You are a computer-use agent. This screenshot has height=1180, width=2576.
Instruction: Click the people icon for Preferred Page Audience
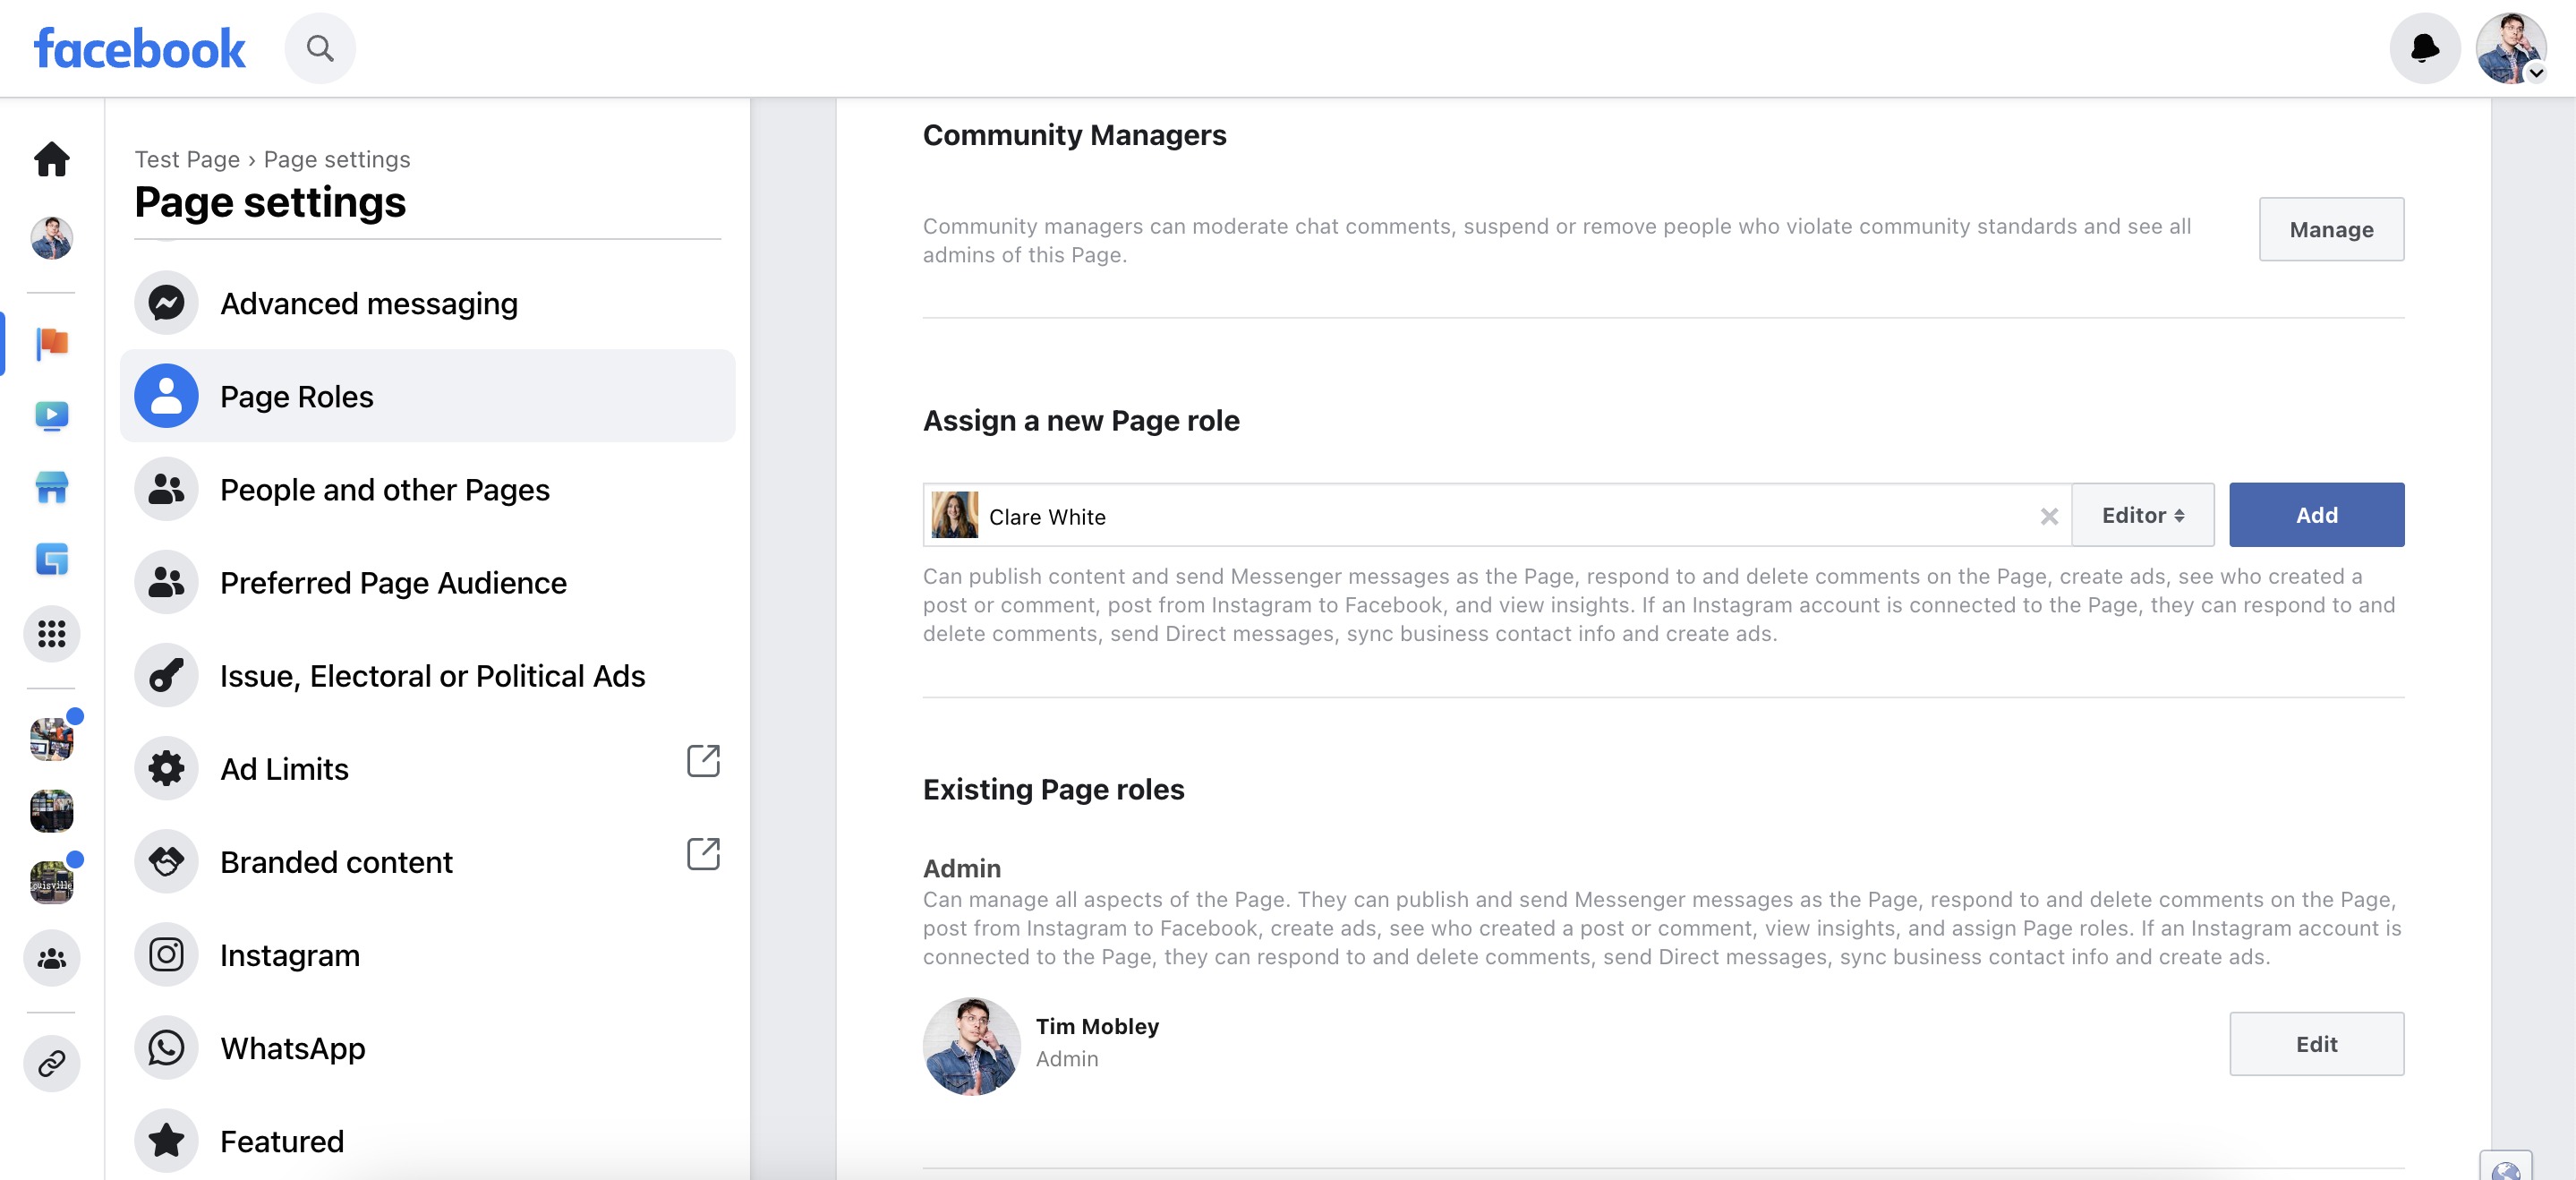point(166,582)
